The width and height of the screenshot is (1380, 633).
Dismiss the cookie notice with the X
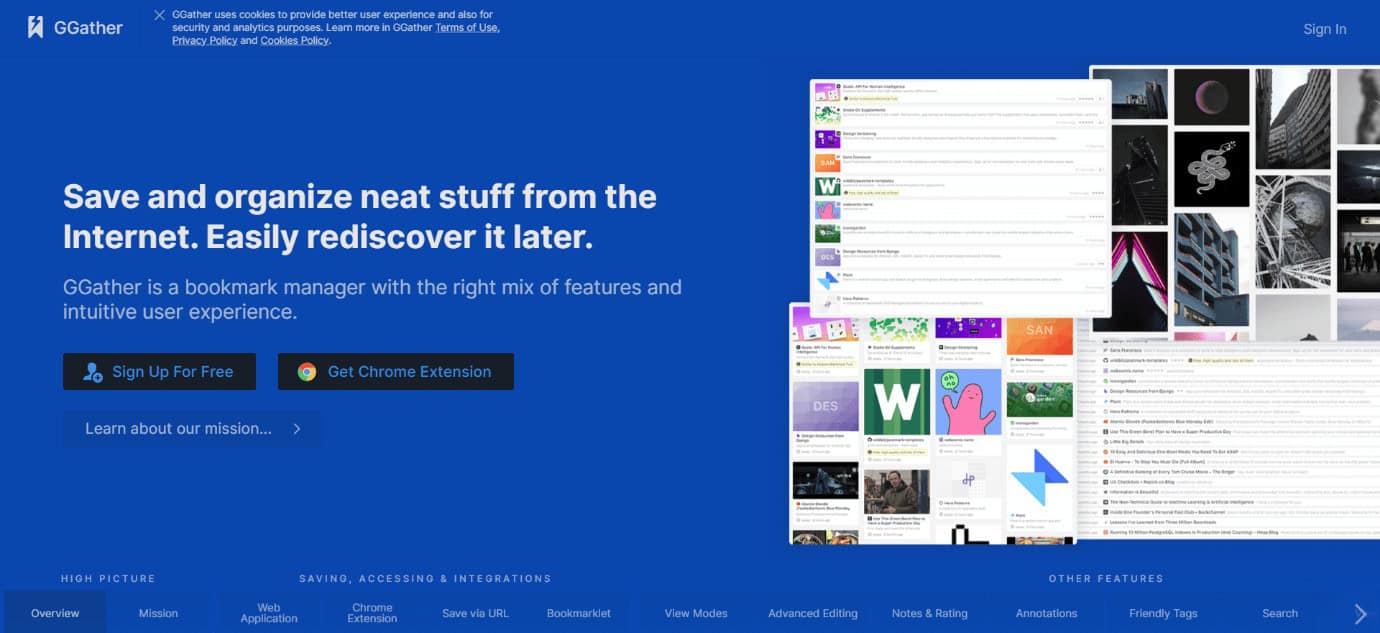tap(160, 15)
